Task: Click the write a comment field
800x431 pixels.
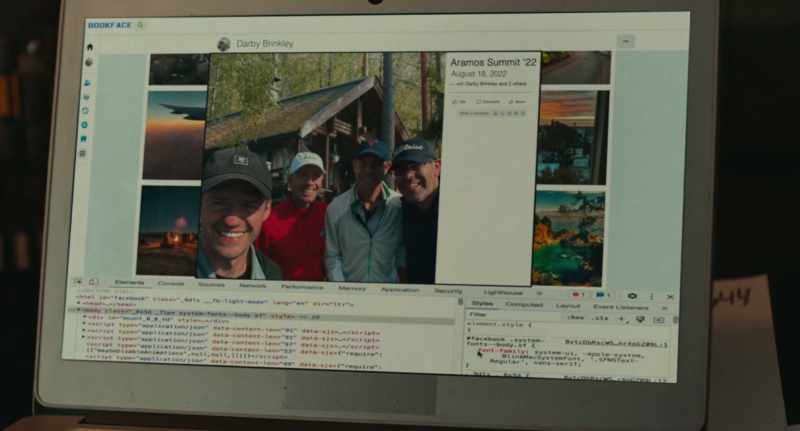Action: (492, 113)
